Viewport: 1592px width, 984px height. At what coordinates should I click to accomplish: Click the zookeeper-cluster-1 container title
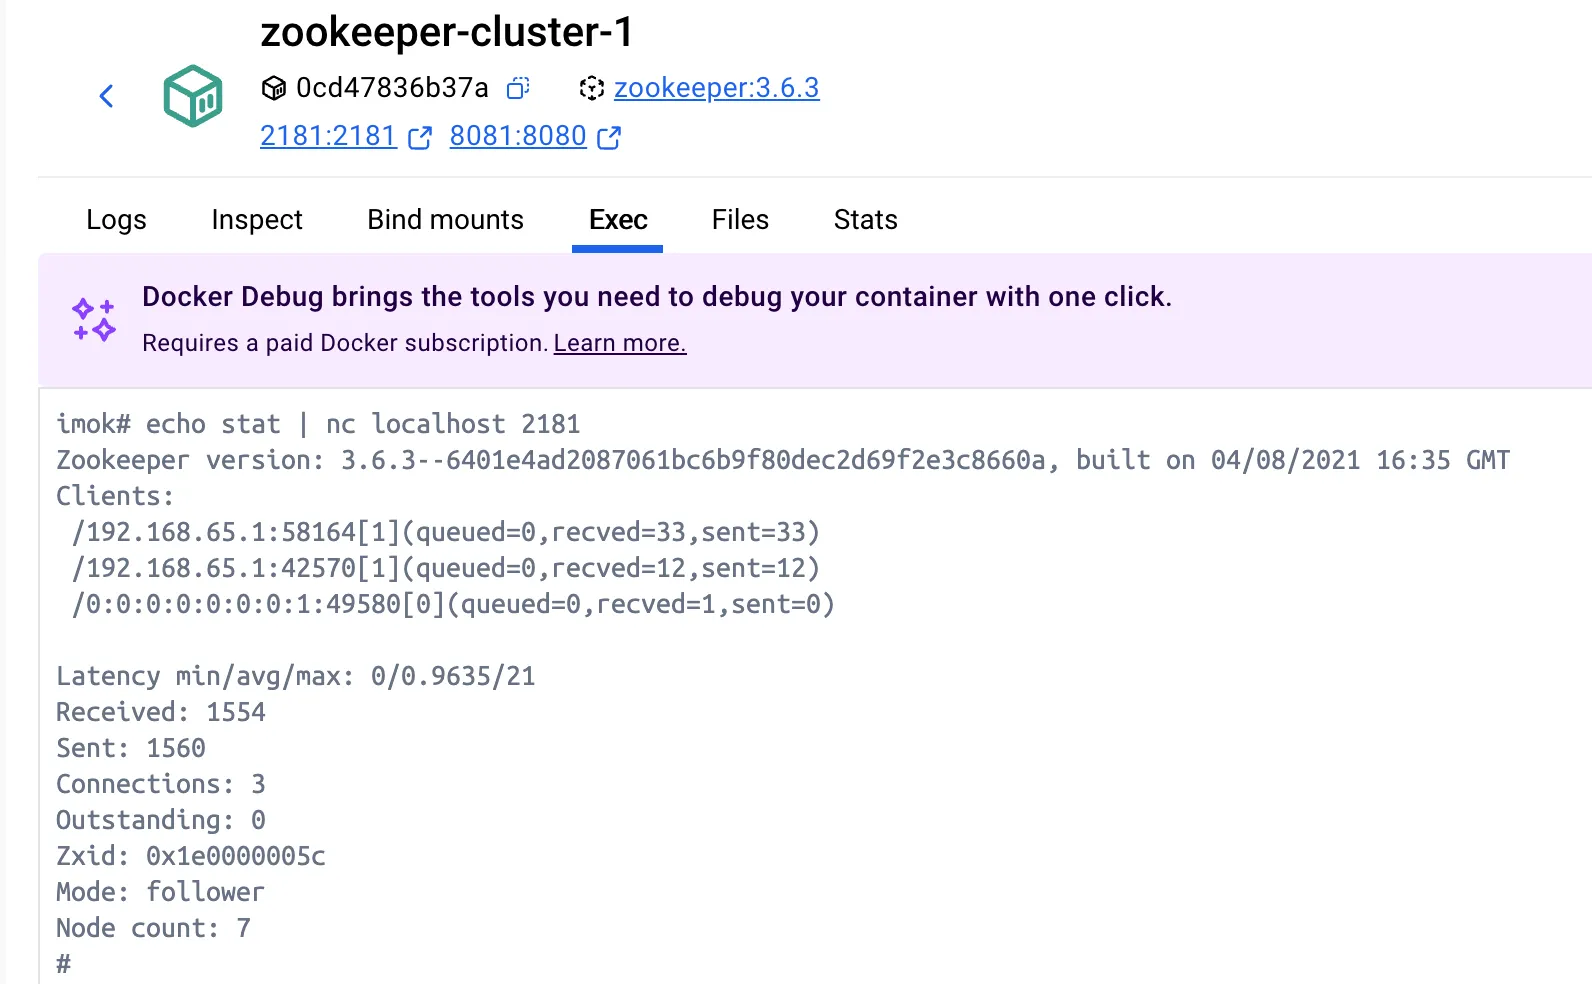click(x=447, y=32)
